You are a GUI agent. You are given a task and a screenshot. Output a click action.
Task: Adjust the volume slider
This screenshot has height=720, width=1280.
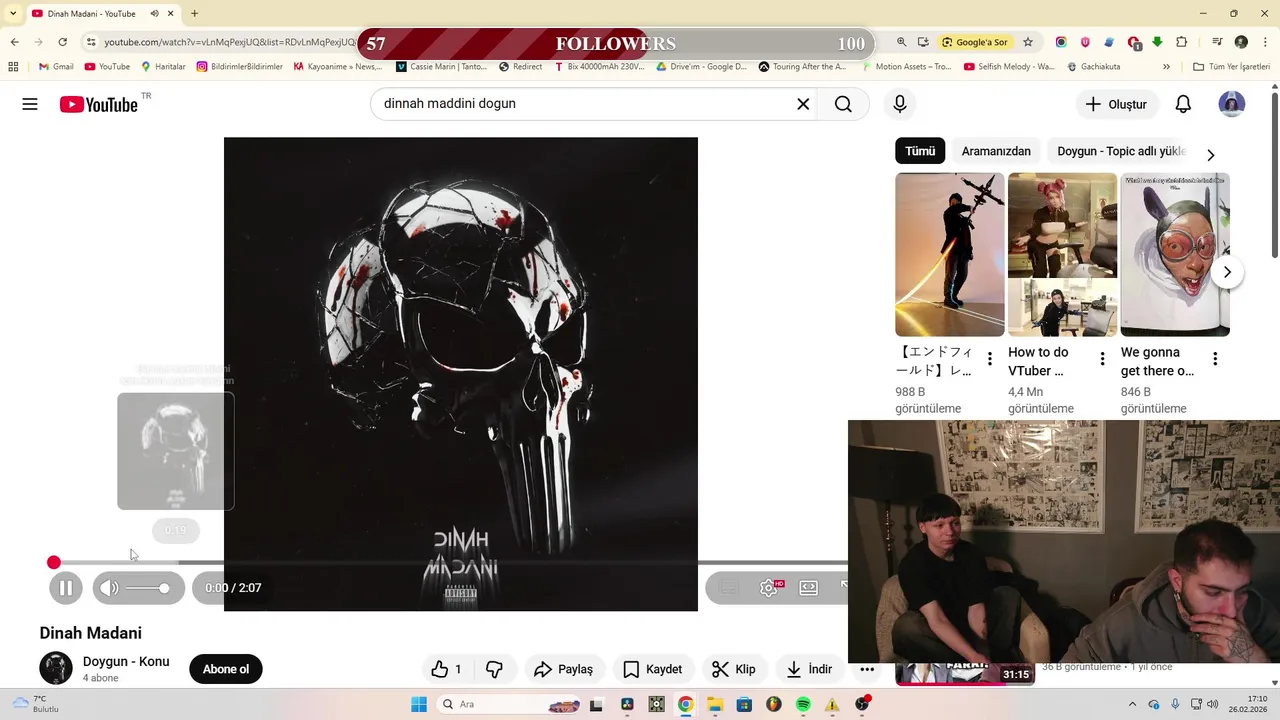[149, 588]
